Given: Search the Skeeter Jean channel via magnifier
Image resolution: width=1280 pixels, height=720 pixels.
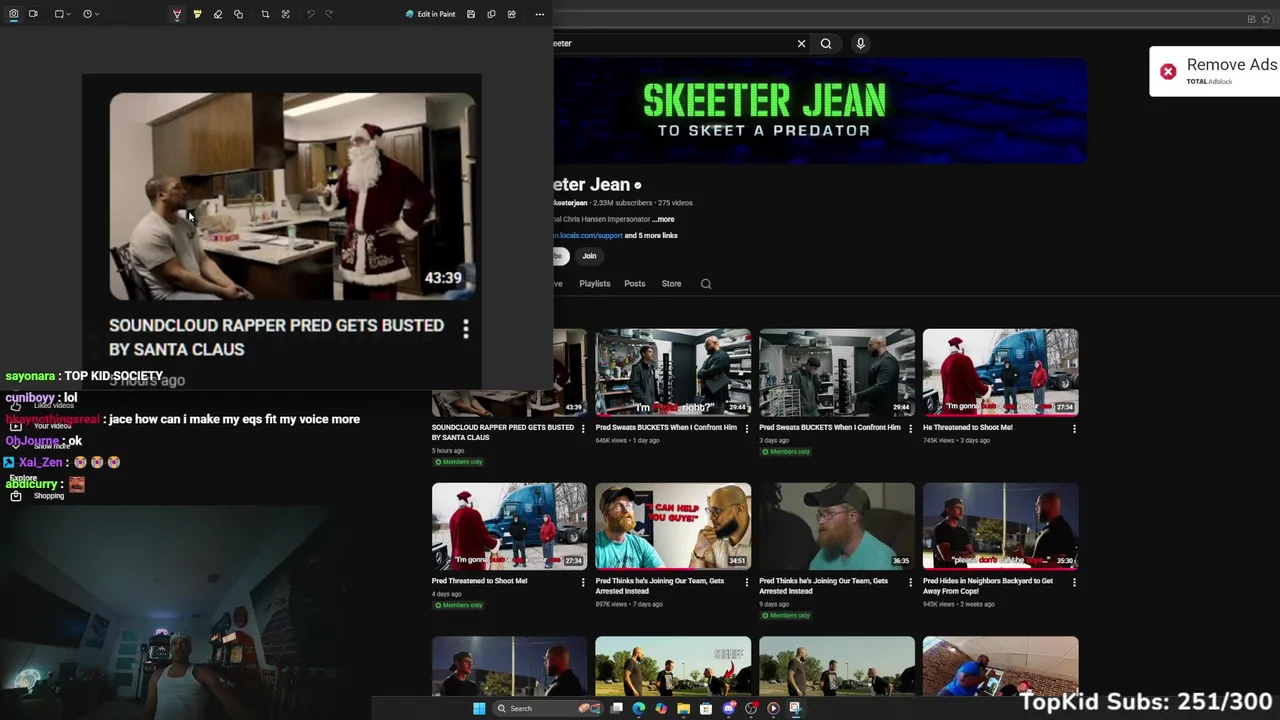Looking at the screenshot, I should coord(706,284).
